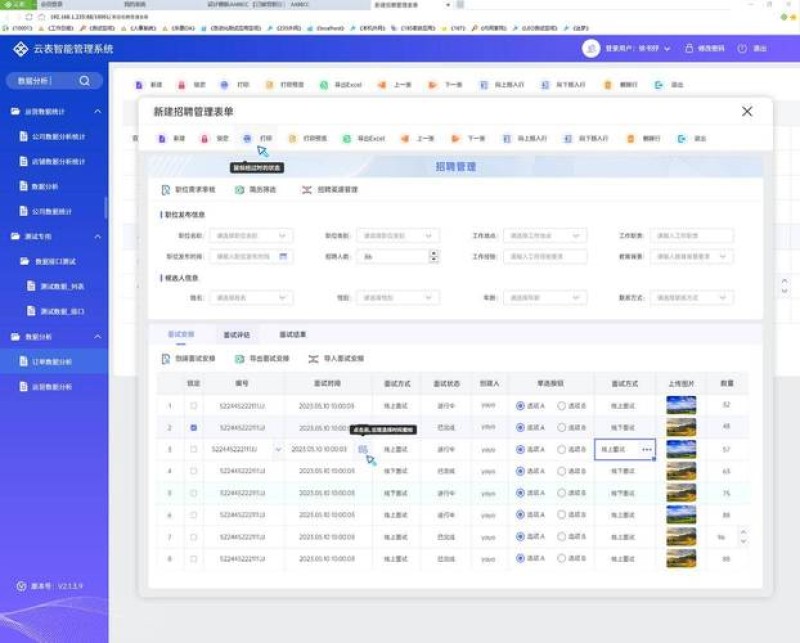Open the 性别 dropdown
The image size is (800, 643).
pos(397,298)
